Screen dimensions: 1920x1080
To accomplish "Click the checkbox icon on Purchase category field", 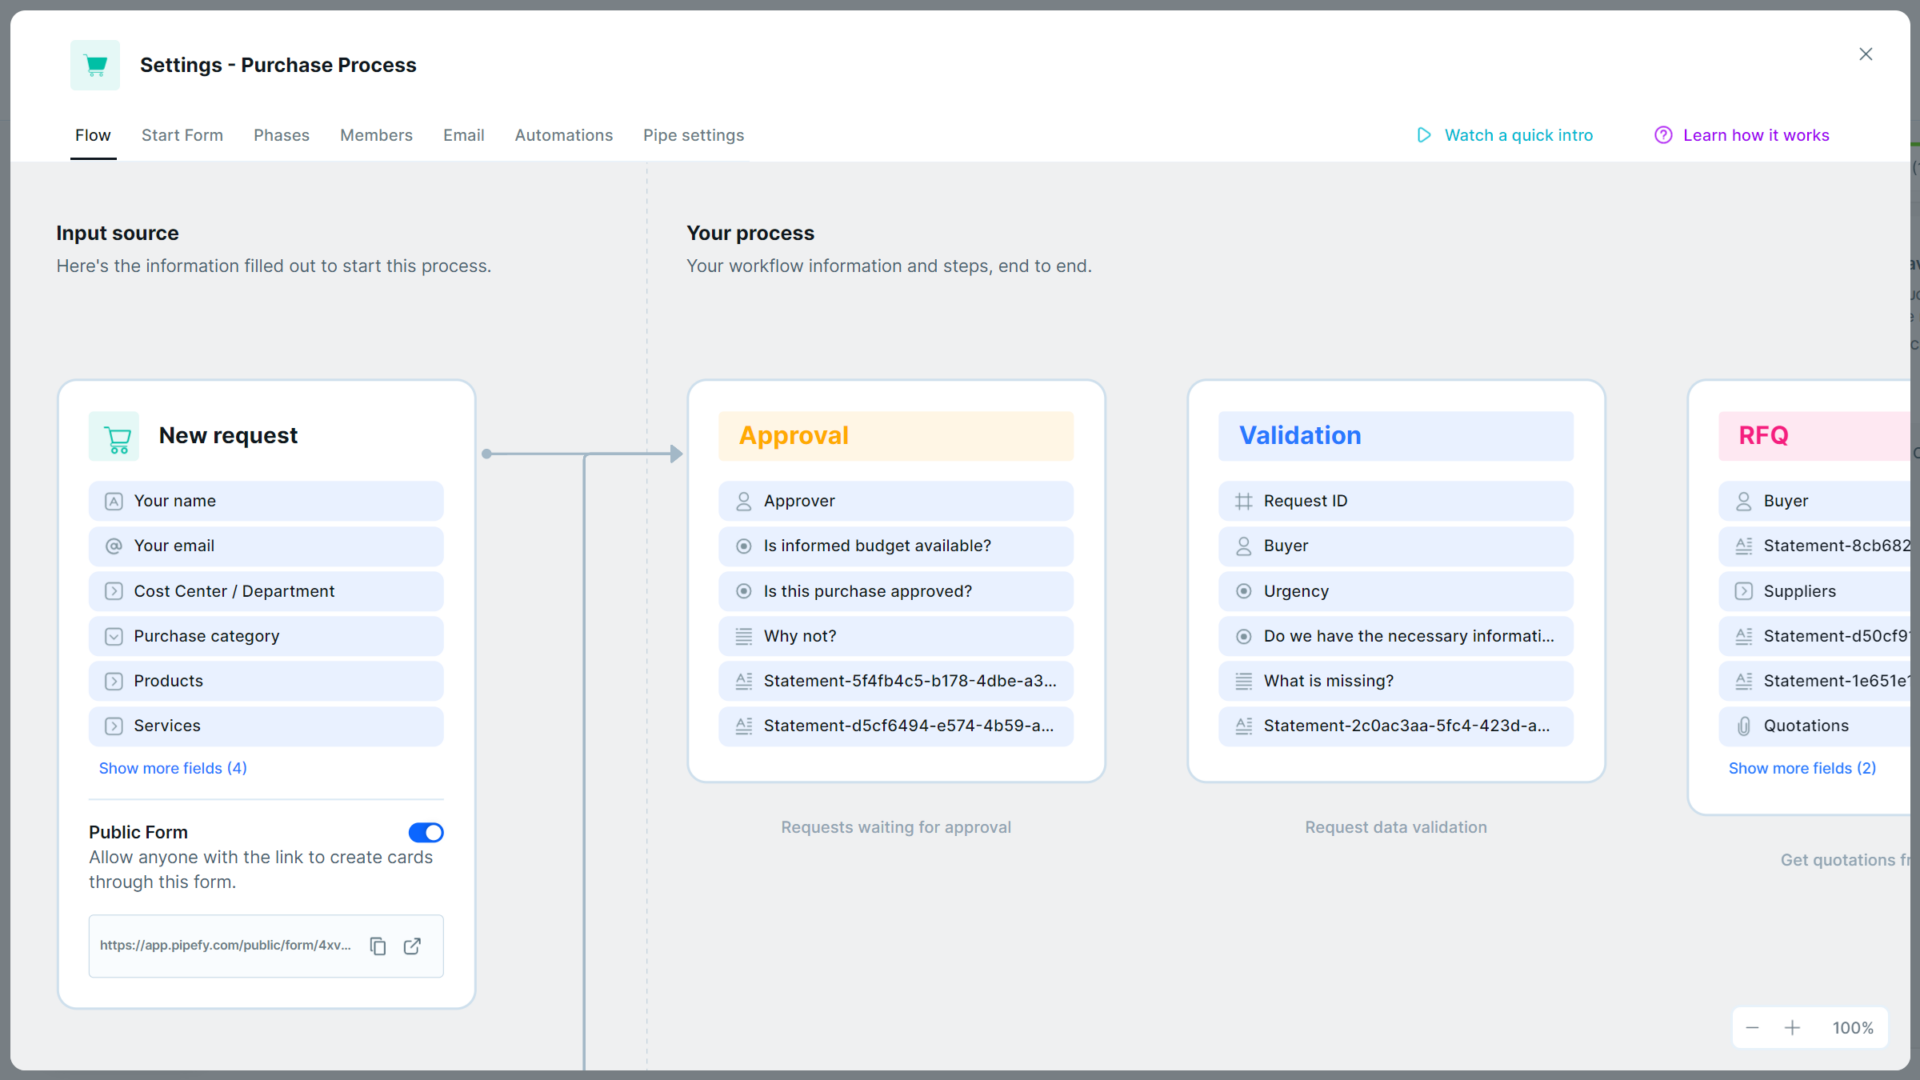I will [113, 636].
